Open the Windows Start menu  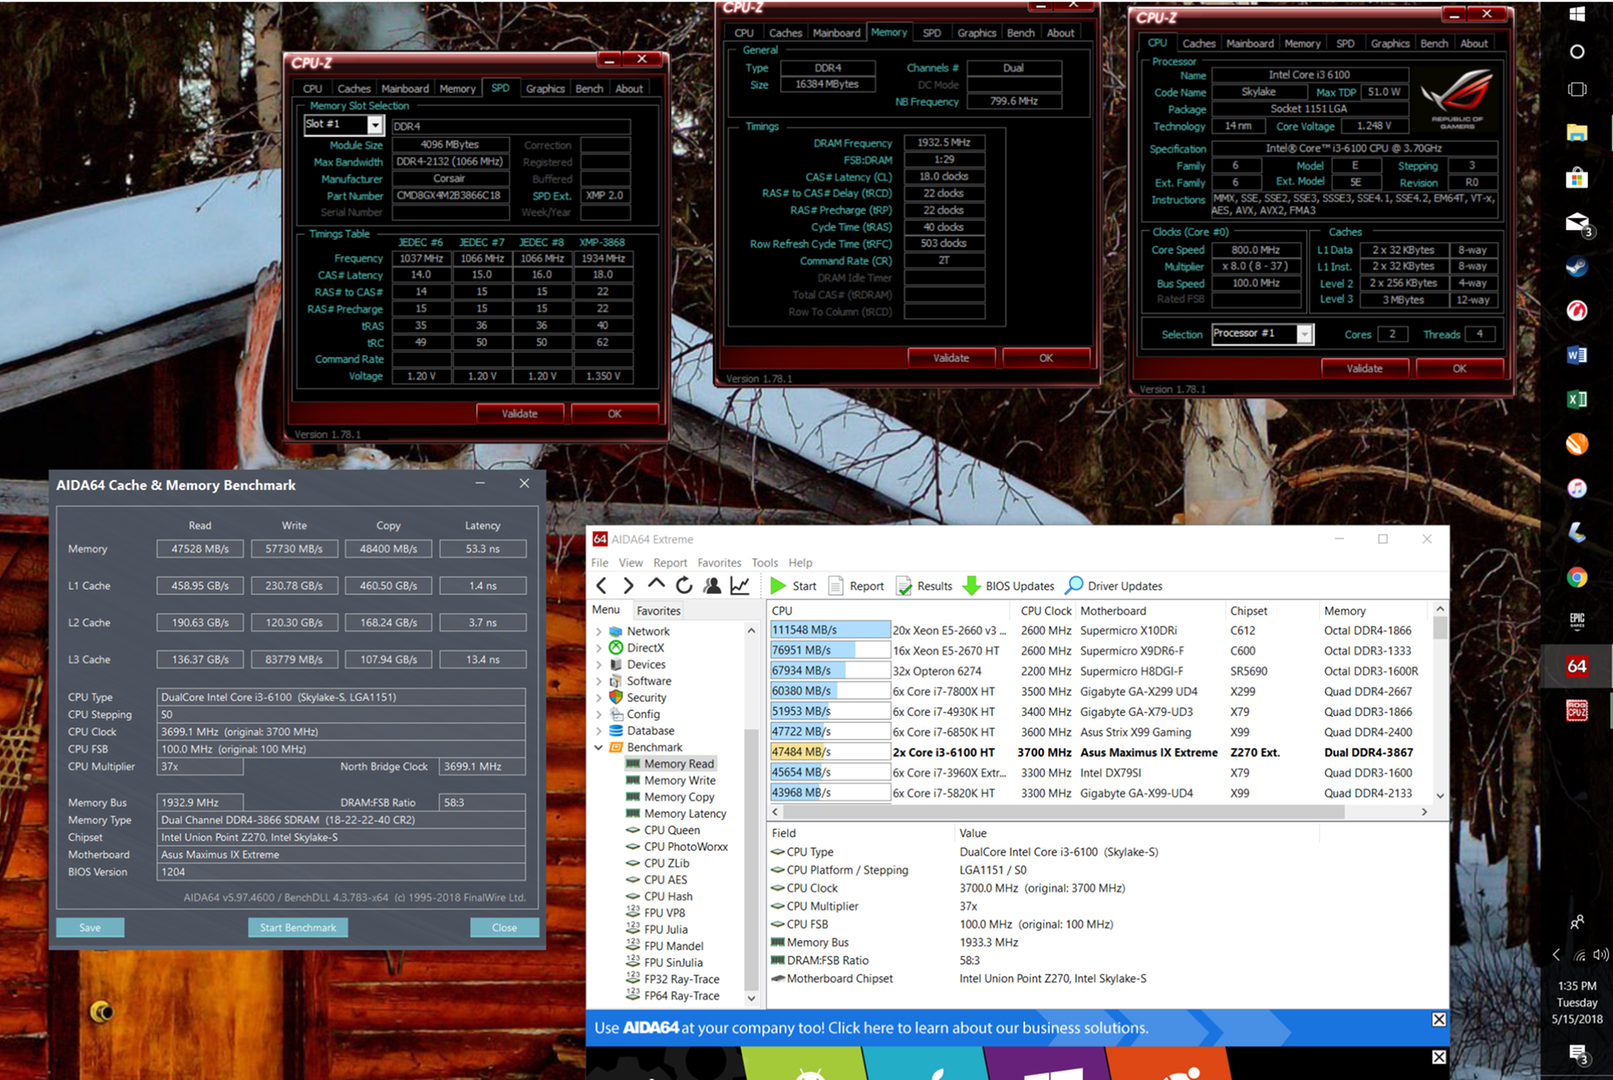coord(1577,14)
